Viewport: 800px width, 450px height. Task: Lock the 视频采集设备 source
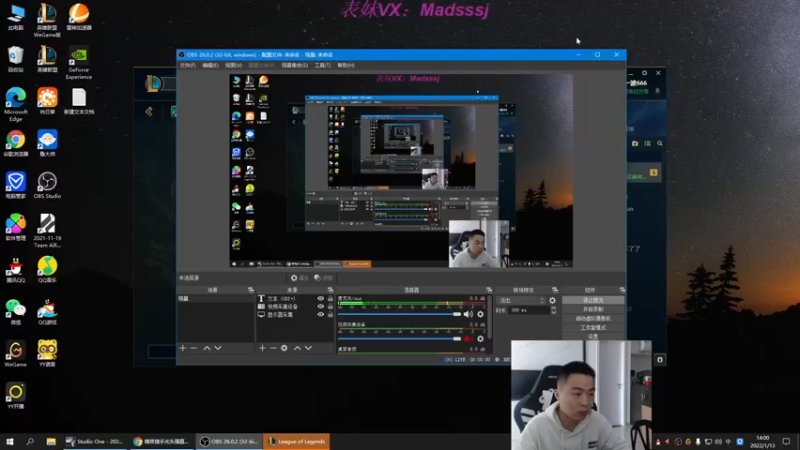[x=330, y=307]
